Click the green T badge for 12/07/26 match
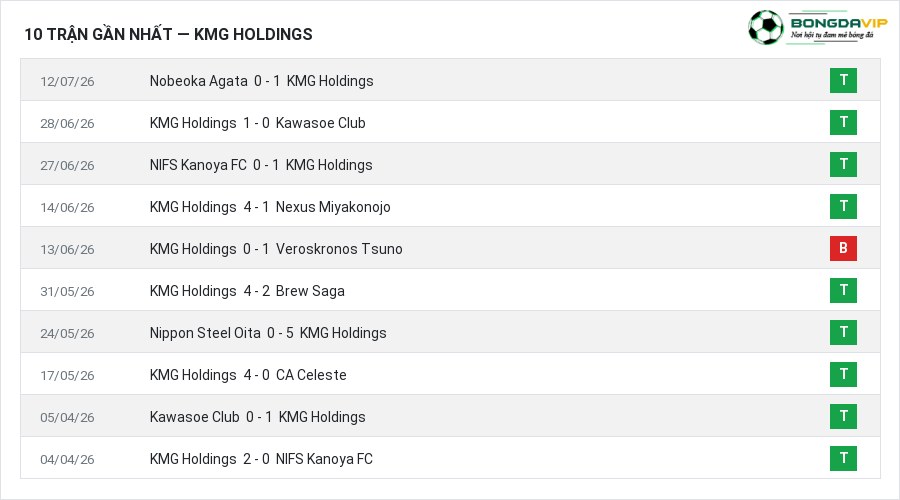This screenshot has width=900, height=500. (843, 80)
